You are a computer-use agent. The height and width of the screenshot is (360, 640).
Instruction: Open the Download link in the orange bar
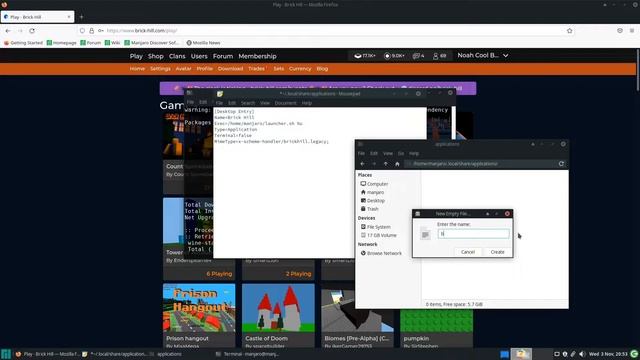click(230, 69)
